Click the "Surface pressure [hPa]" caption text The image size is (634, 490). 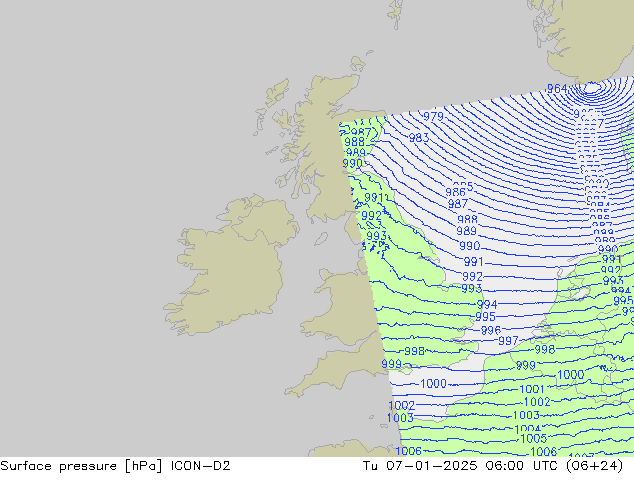(x=81, y=466)
